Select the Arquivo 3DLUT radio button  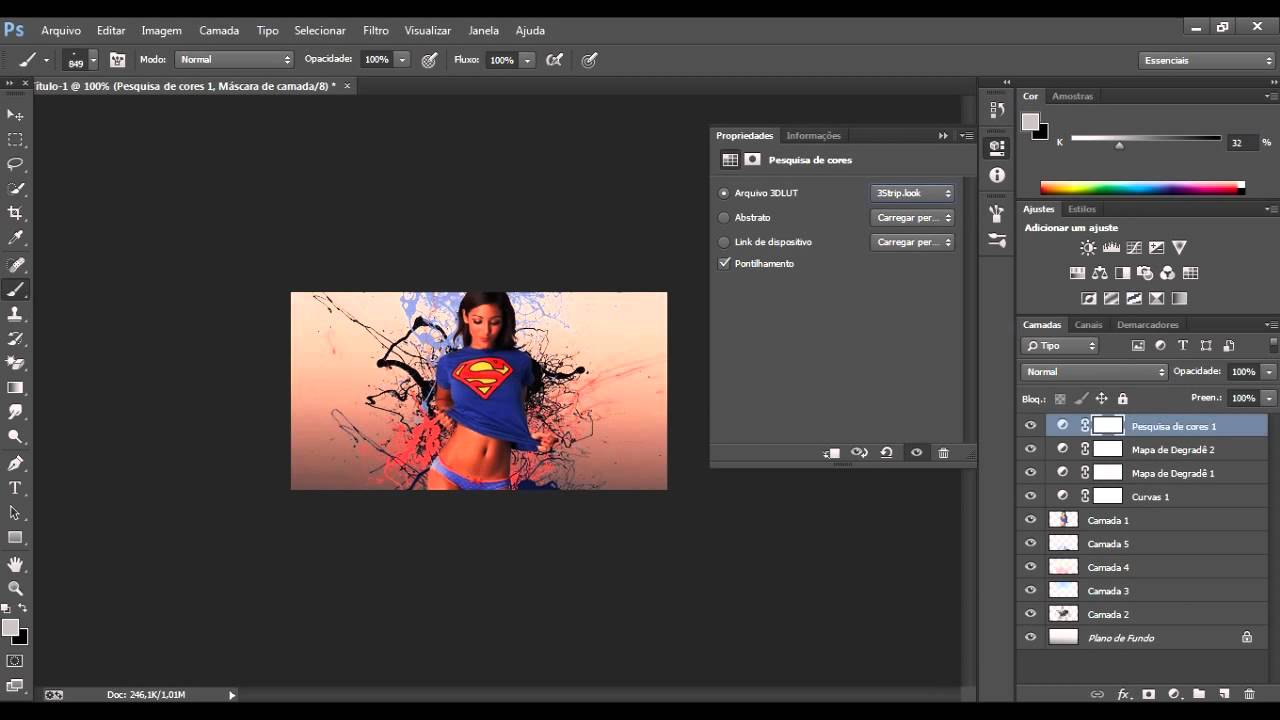(x=724, y=193)
